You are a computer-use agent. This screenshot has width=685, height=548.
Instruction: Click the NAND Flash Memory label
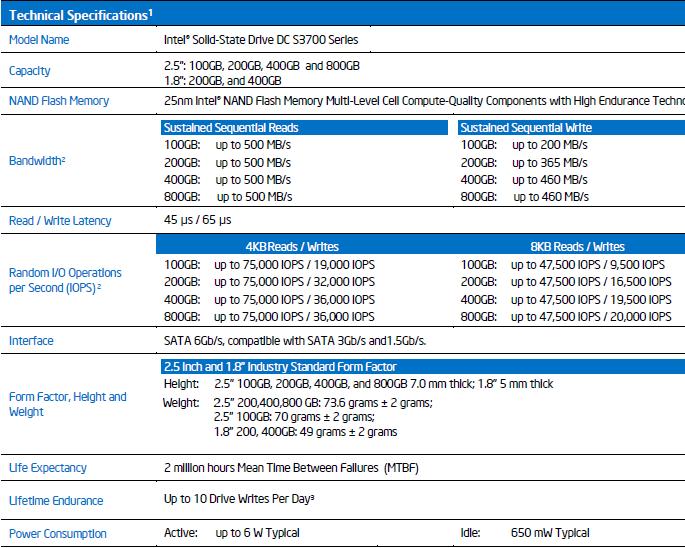tap(59, 101)
